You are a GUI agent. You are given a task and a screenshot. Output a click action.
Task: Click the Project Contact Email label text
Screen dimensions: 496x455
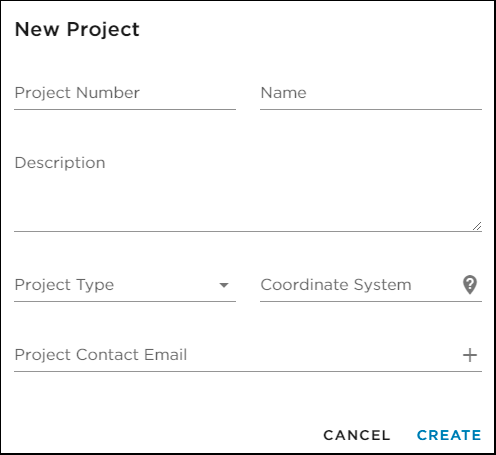[101, 355]
